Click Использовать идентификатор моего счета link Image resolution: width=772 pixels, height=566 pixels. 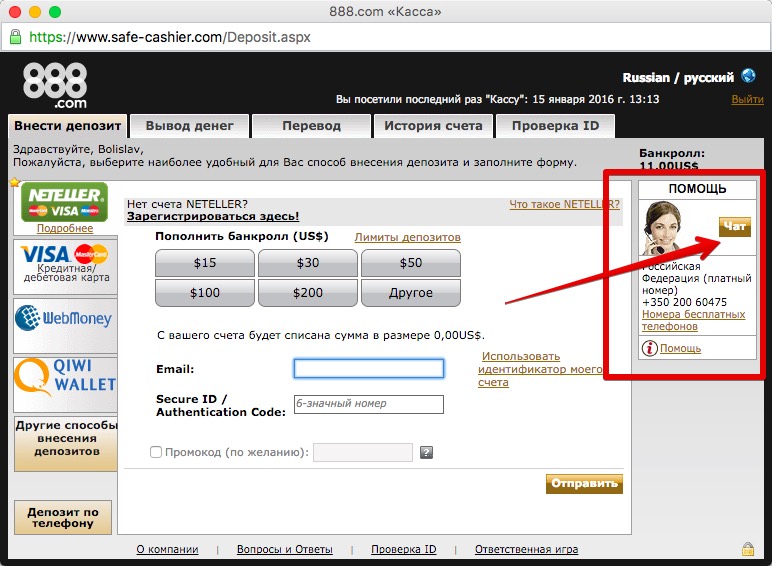pyautogui.click(x=540, y=369)
